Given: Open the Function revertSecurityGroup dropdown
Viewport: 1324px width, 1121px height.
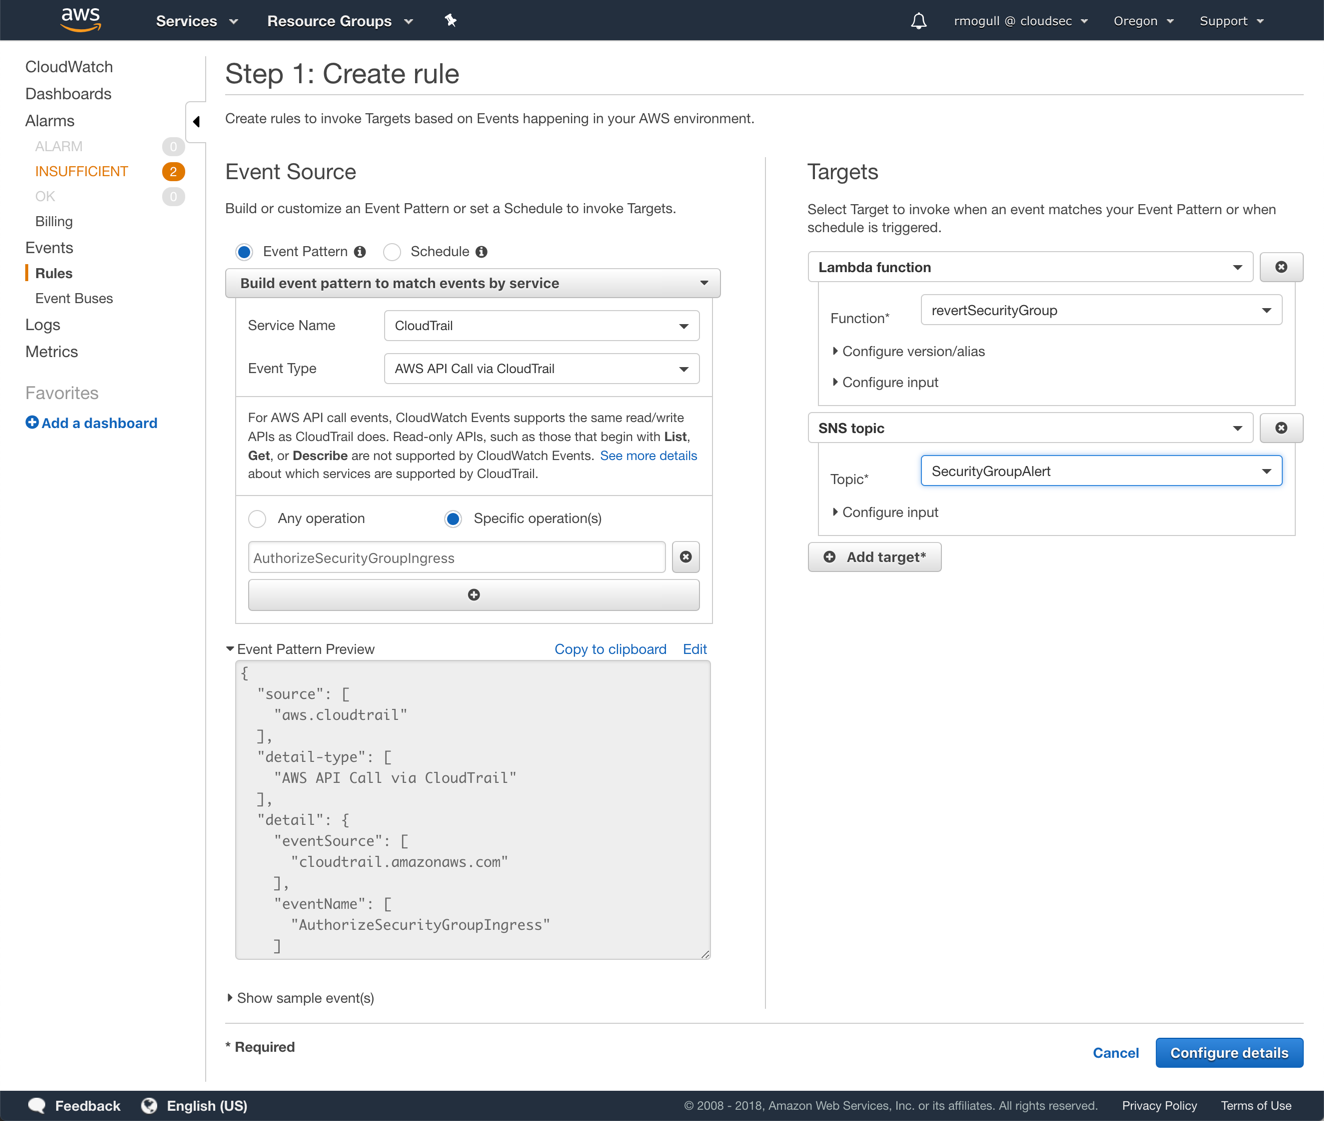Looking at the screenshot, I should tap(1101, 310).
